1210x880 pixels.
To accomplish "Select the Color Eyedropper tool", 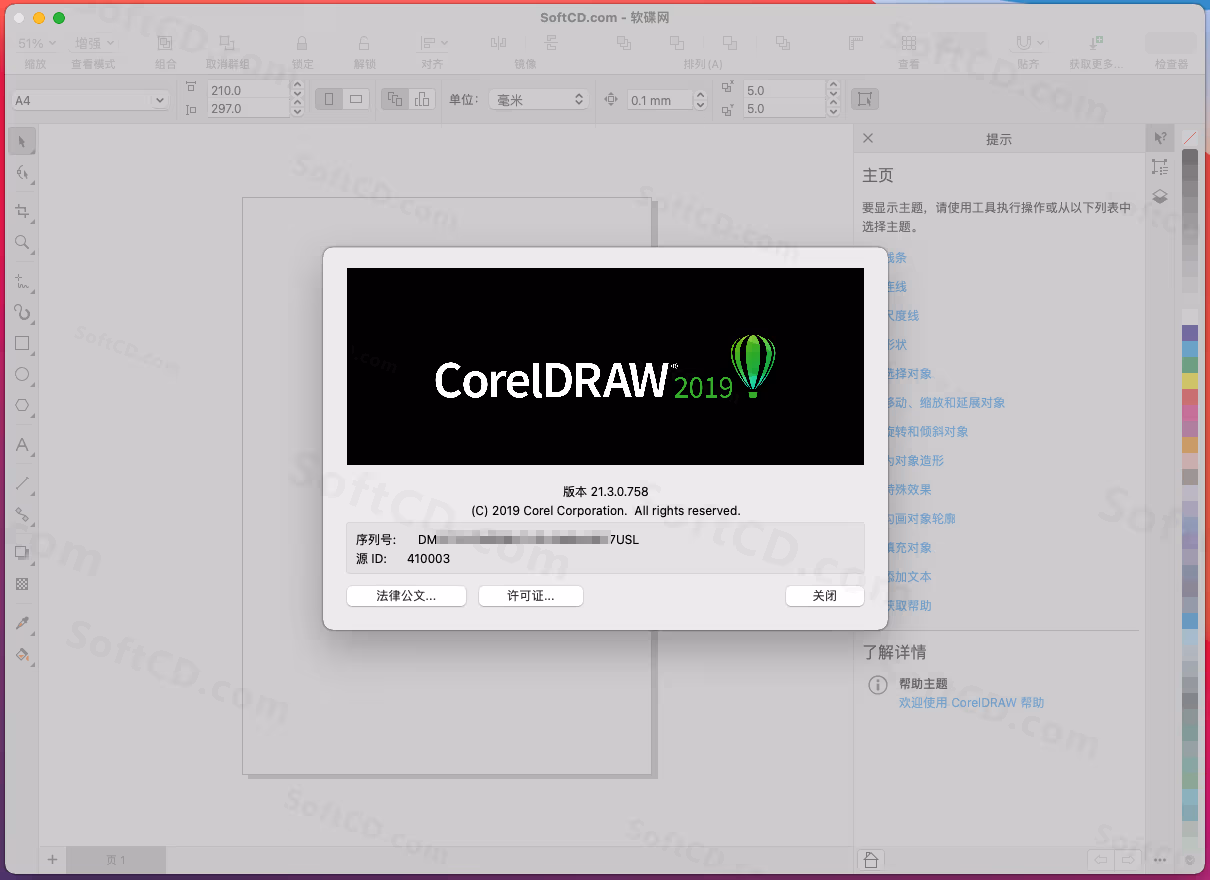I will pyautogui.click(x=22, y=624).
